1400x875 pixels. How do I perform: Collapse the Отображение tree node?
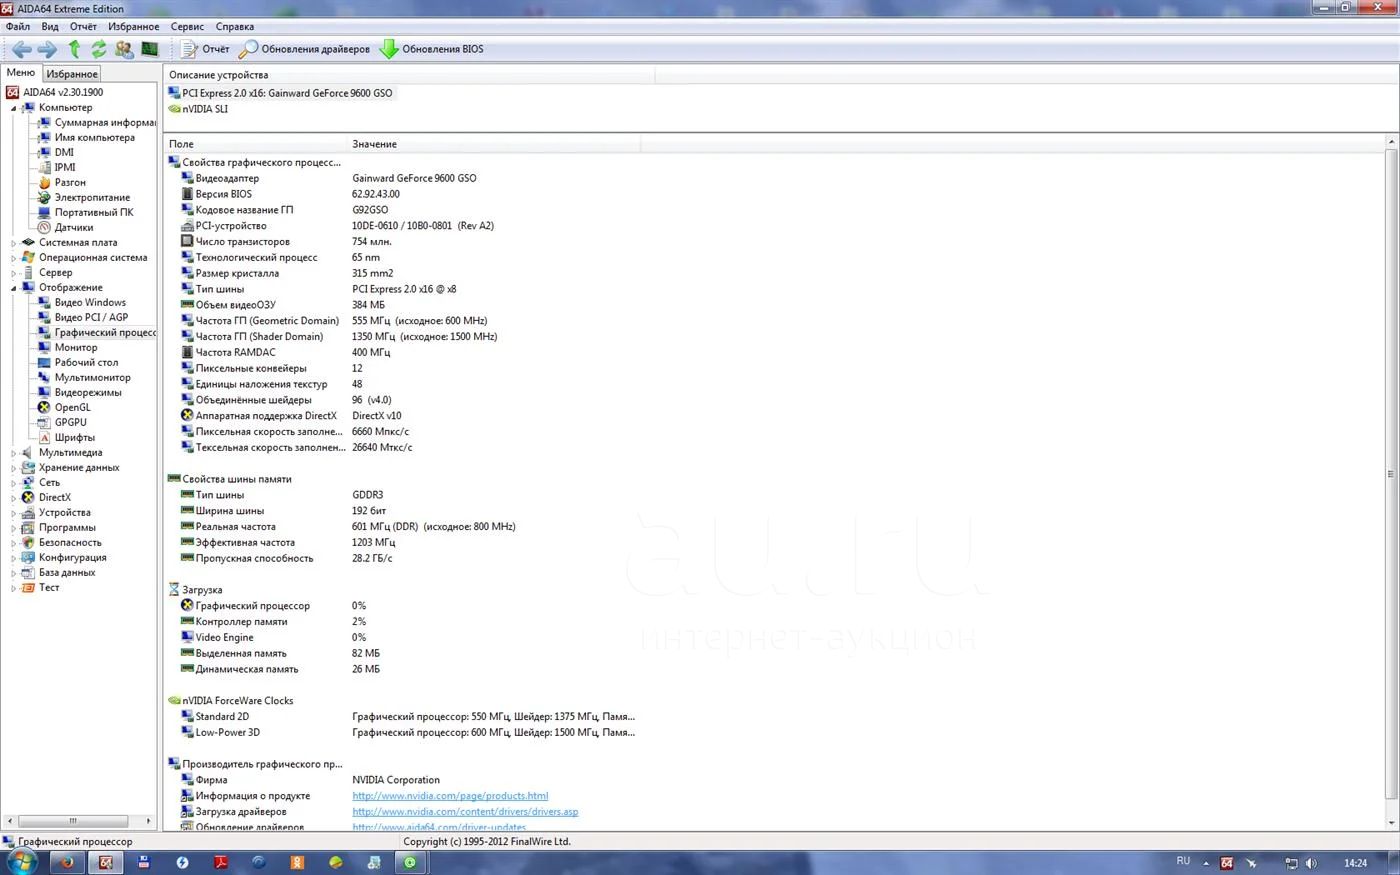[x=14, y=288]
